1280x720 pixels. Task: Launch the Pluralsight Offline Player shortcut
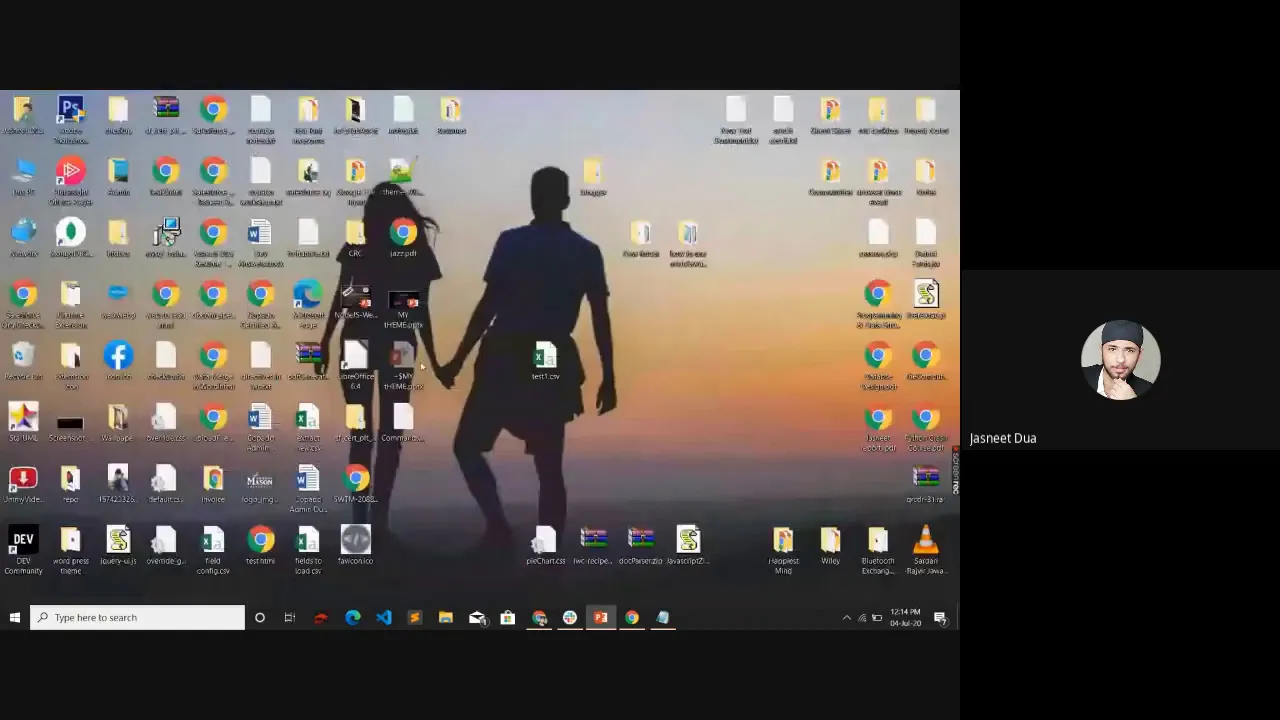[x=70, y=181]
